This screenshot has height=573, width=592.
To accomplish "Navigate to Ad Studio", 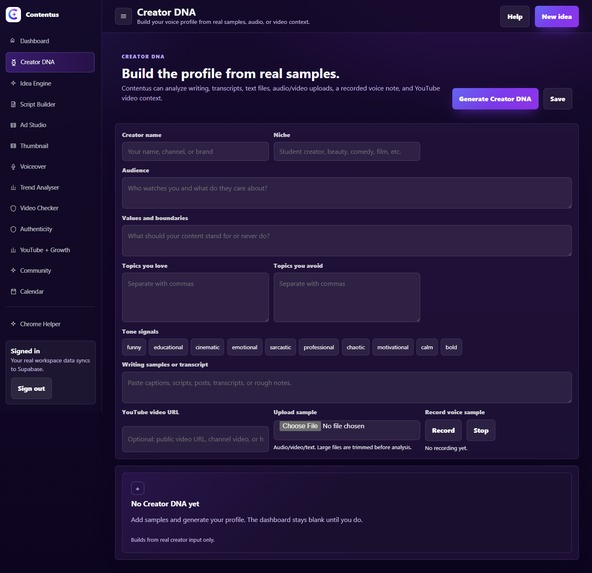I will (x=50, y=125).
